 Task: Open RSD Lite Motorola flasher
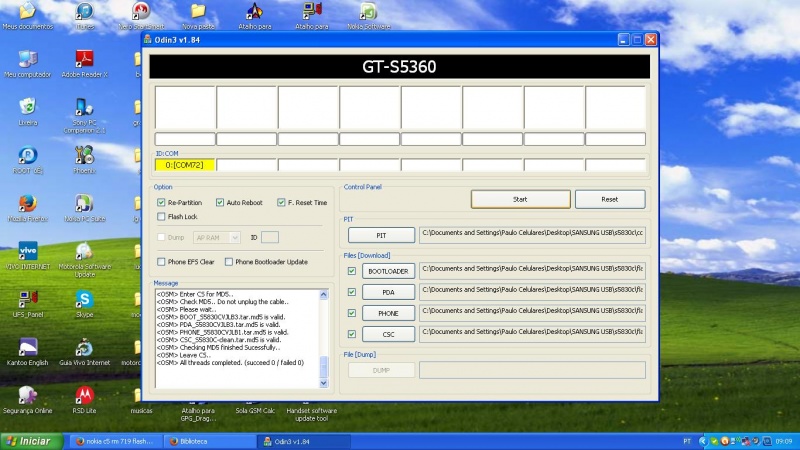[84, 399]
